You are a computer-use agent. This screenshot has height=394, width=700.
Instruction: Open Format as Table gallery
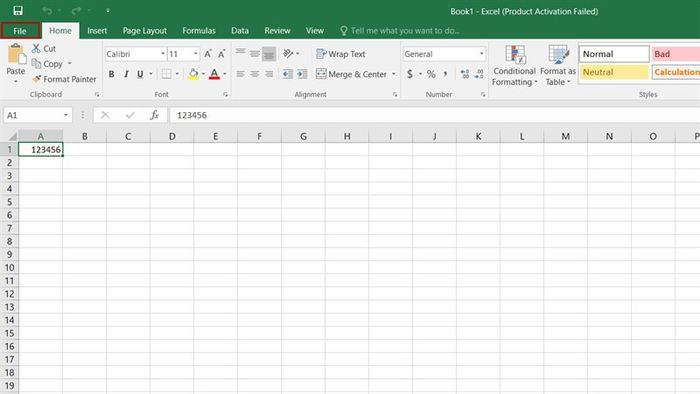click(x=558, y=65)
